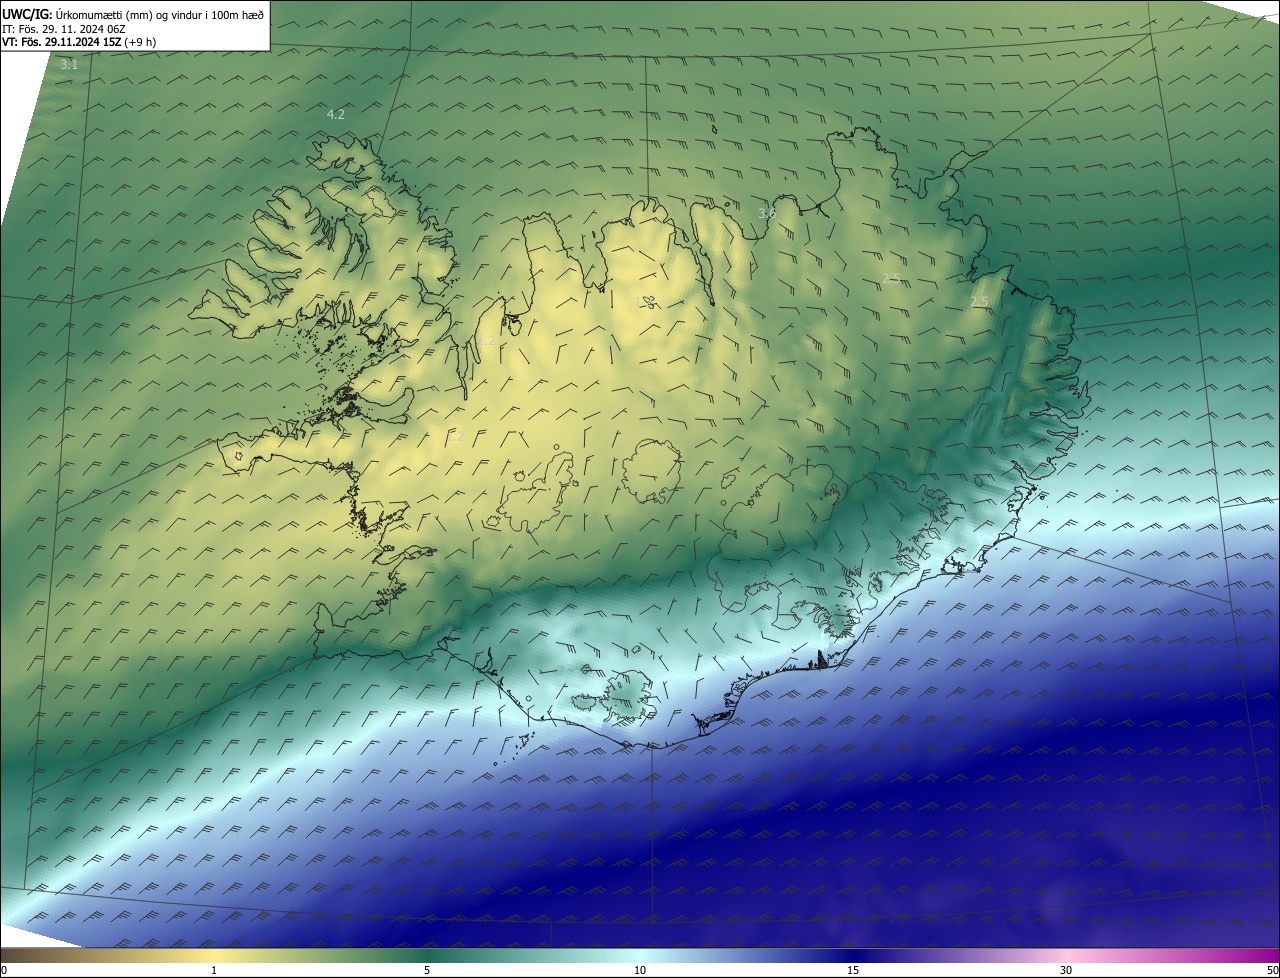The height and width of the screenshot is (978, 1280).
Task: Click the "VT: Fös. 29.11.2024 15Z (+9 h)" line
Action: [79, 42]
